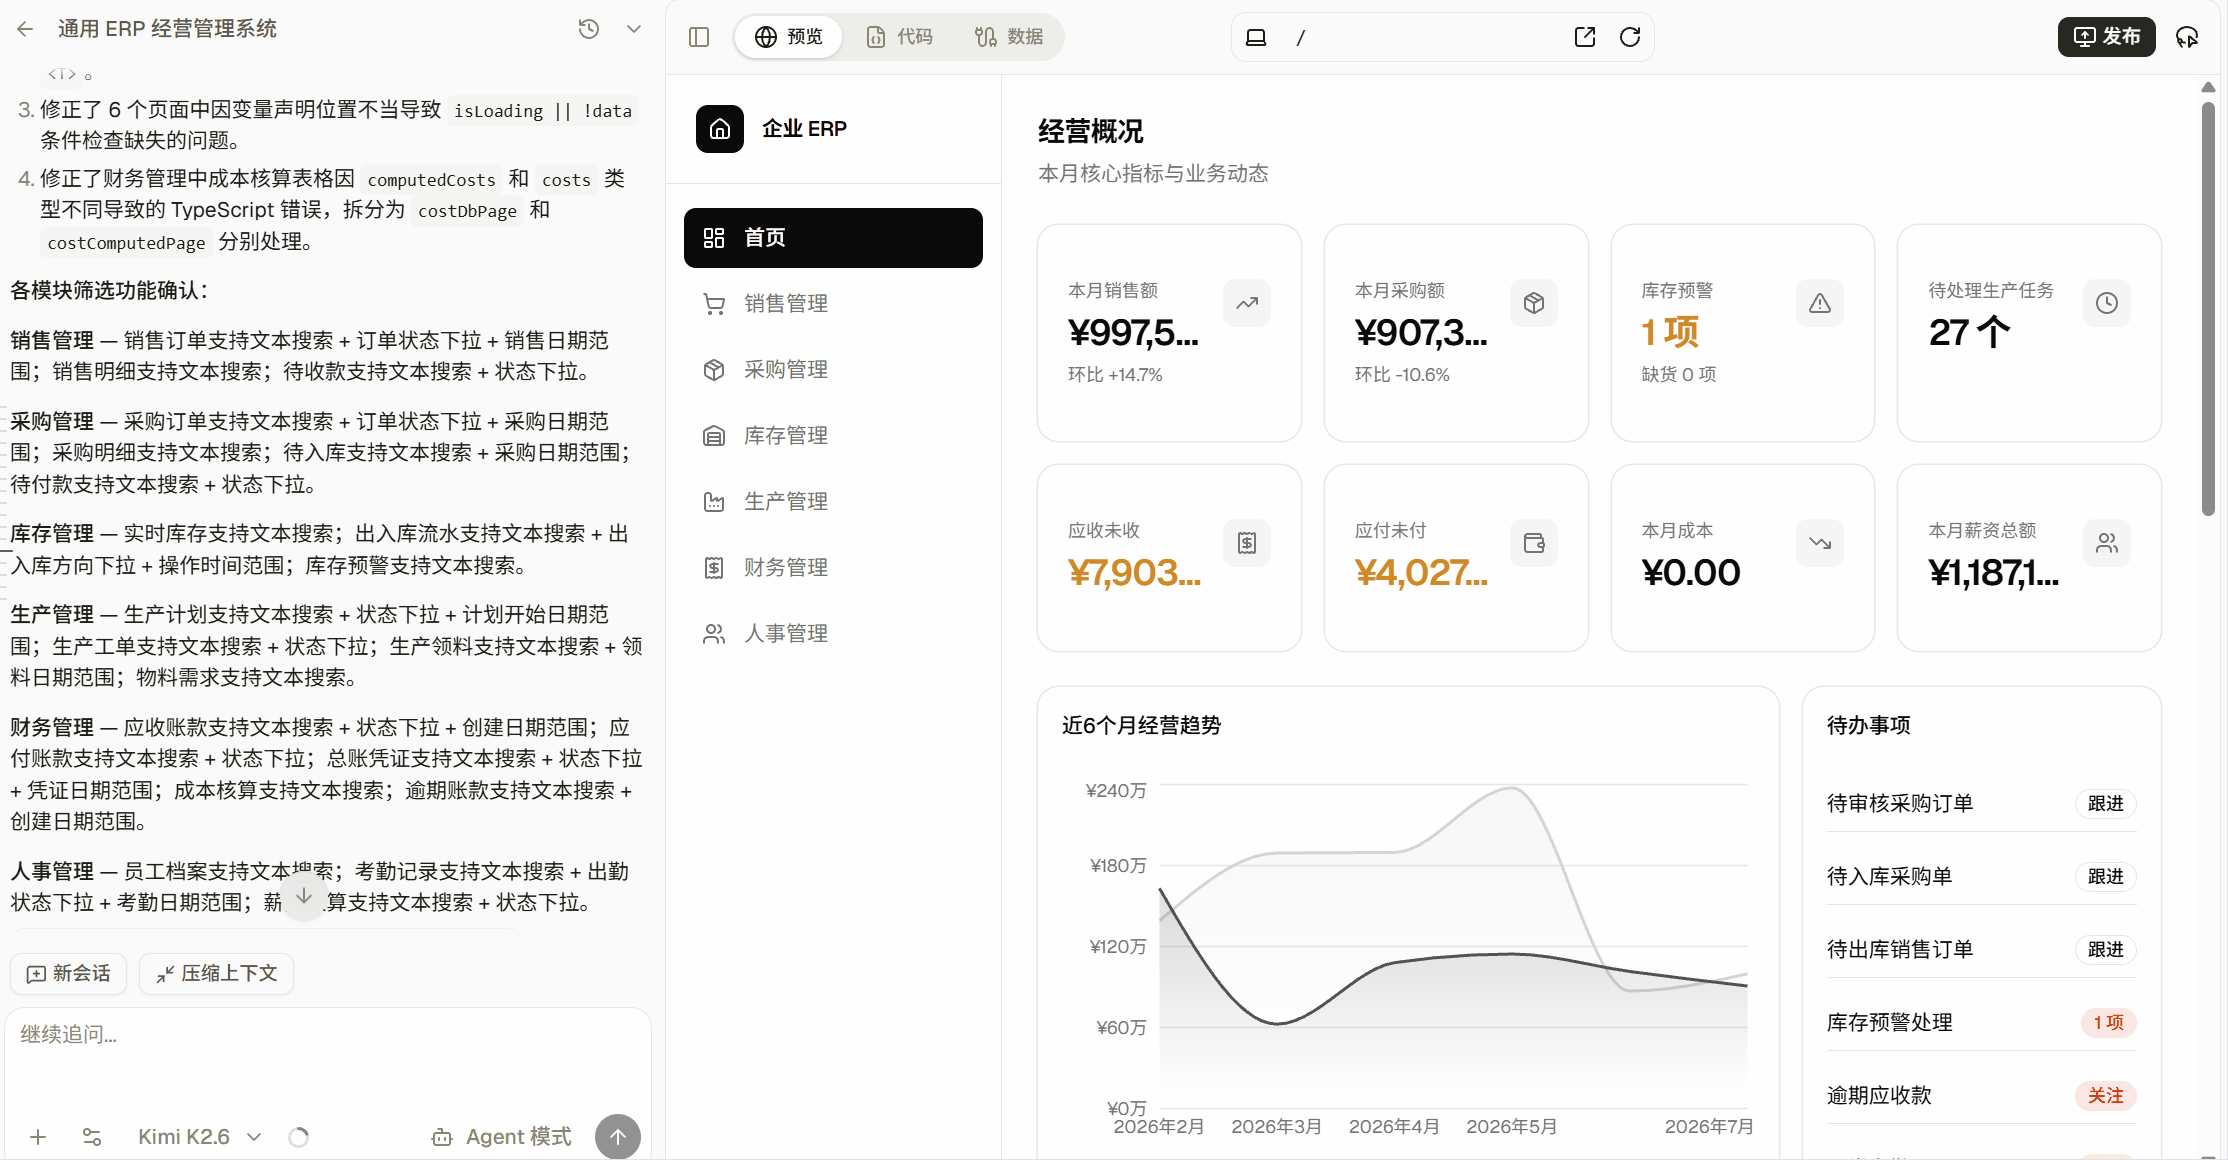Click the settings sliders icon below input

click(91, 1137)
